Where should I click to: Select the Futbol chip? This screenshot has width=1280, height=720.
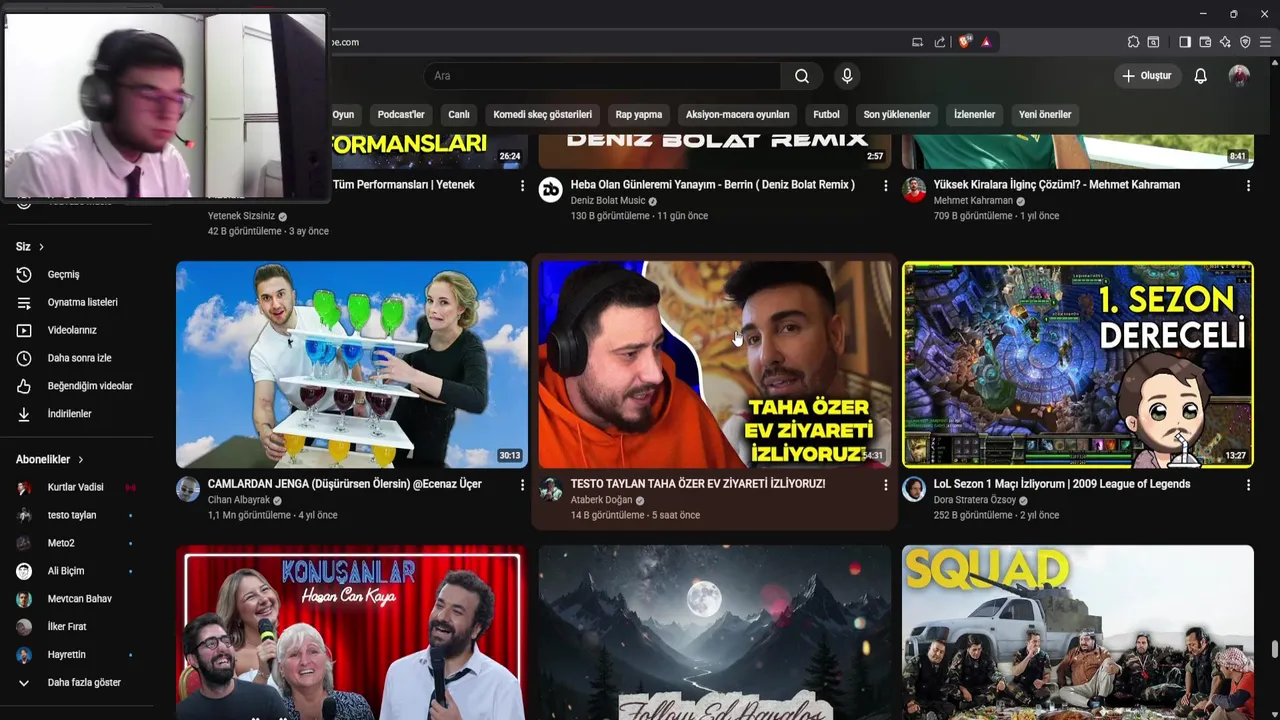pos(827,114)
